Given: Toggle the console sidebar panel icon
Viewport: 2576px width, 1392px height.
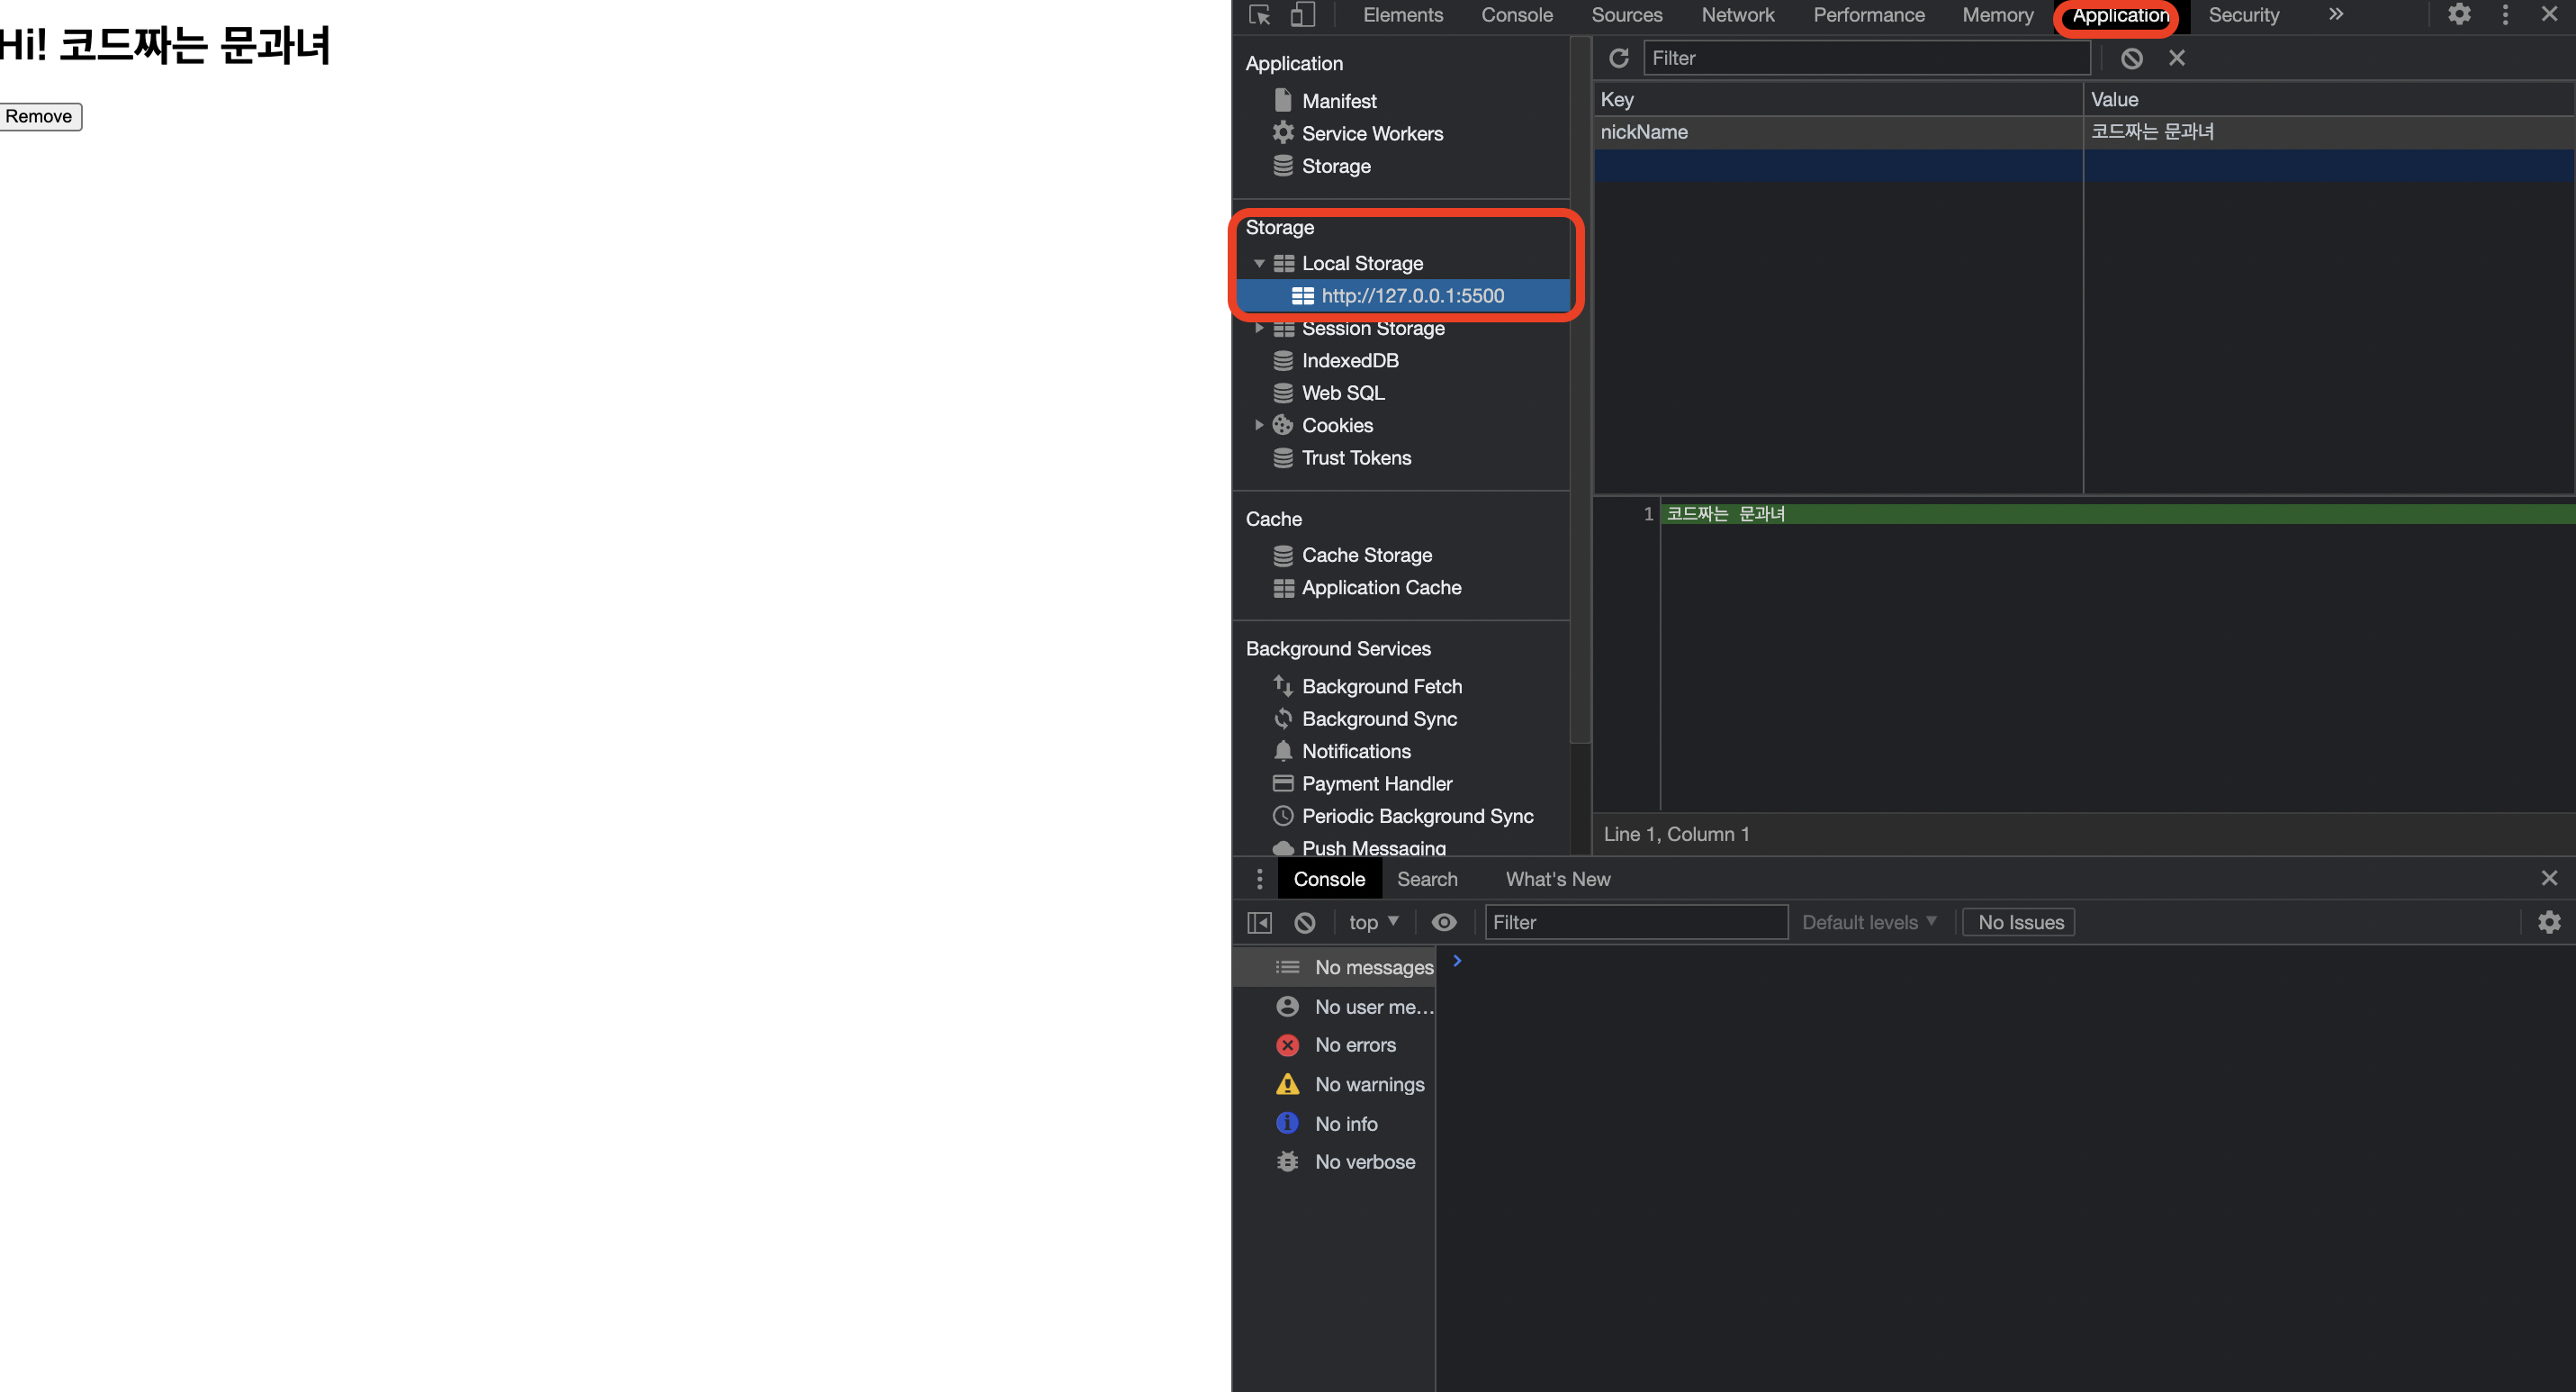Looking at the screenshot, I should 1259,922.
